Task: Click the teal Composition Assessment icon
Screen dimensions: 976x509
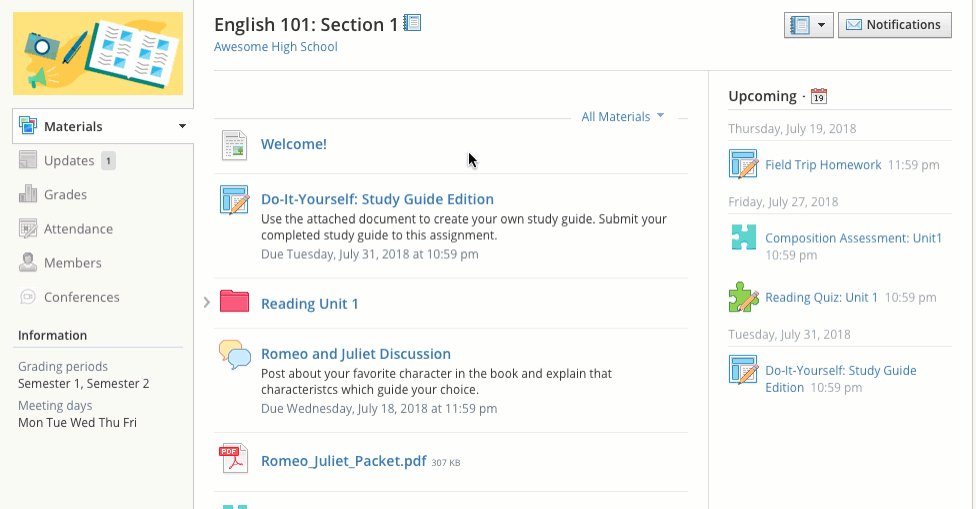Action: click(743, 238)
